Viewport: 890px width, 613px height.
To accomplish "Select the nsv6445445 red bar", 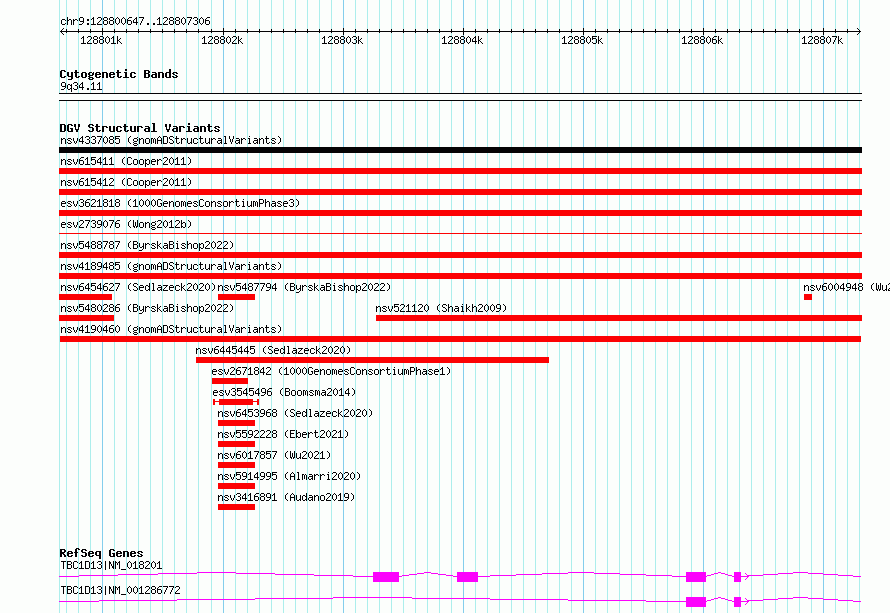I will click(x=372, y=360).
